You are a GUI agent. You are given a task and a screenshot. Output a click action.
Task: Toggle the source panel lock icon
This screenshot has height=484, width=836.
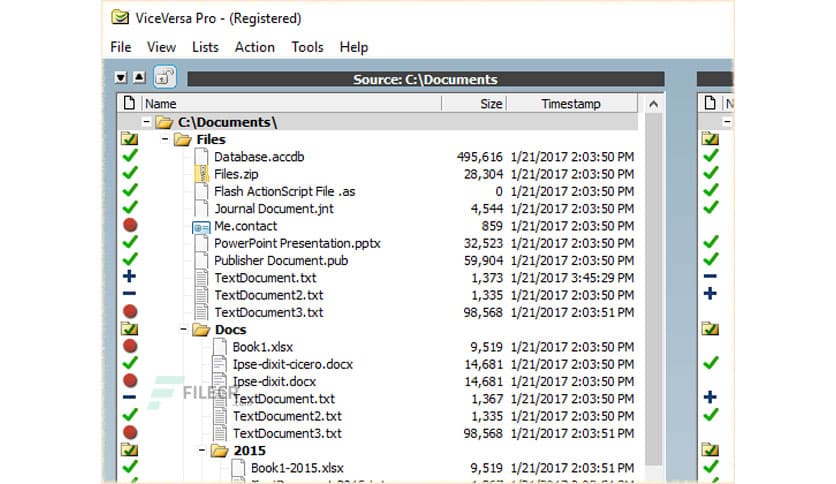click(x=165, y=77)
